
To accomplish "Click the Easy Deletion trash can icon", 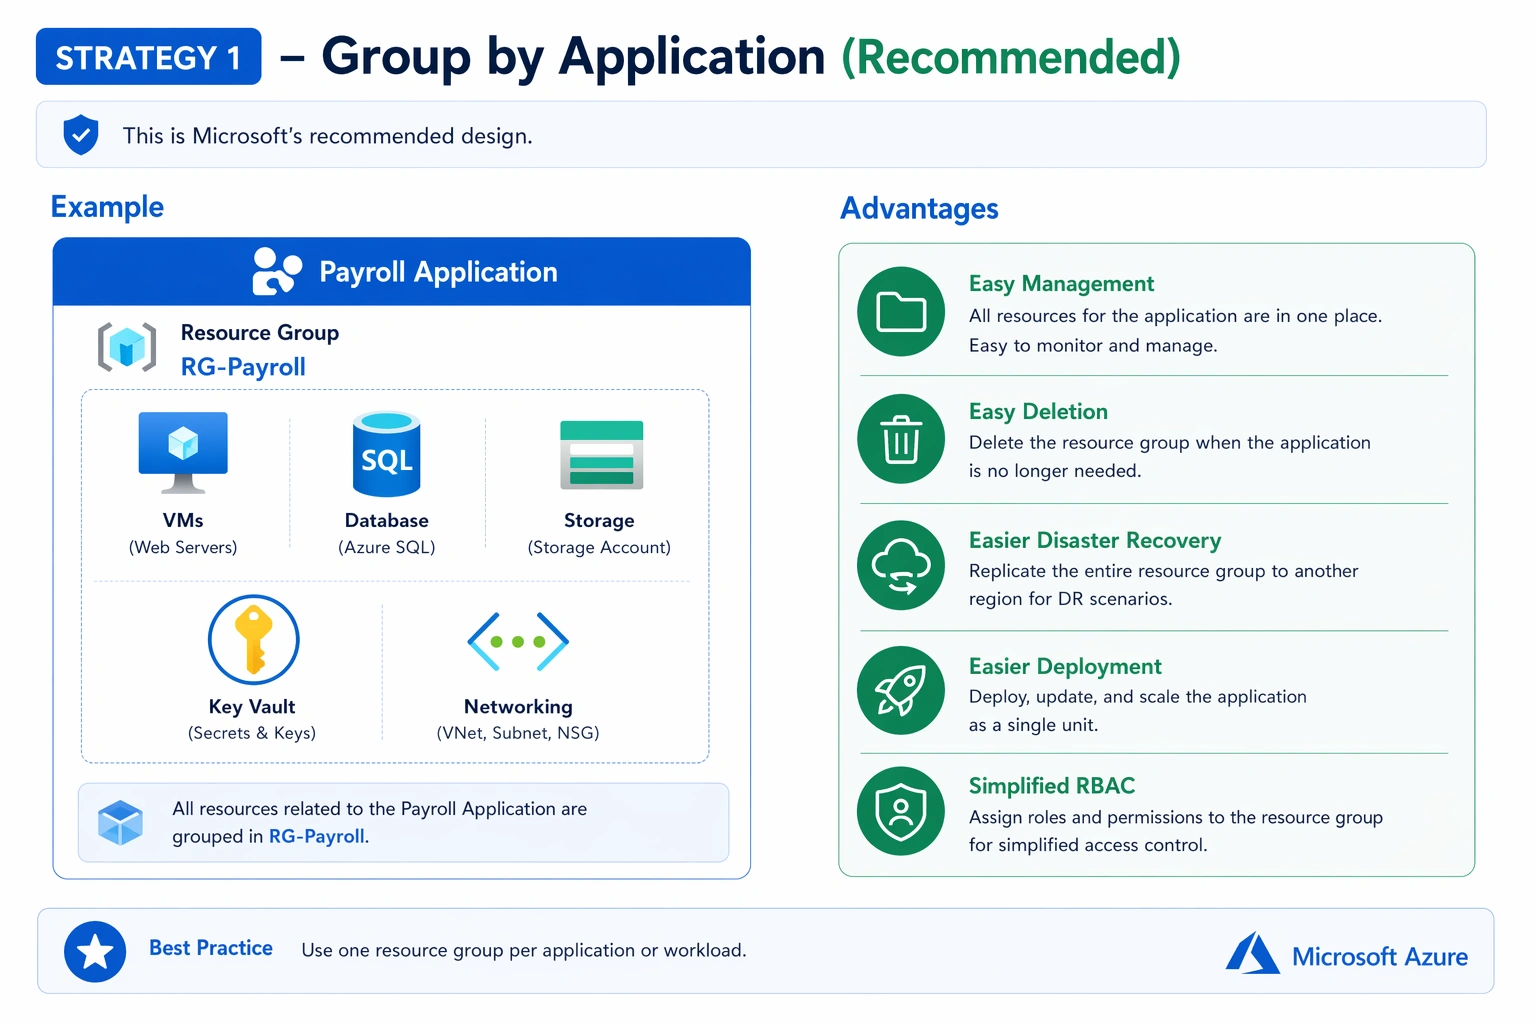I will click(x=901, y=439).
